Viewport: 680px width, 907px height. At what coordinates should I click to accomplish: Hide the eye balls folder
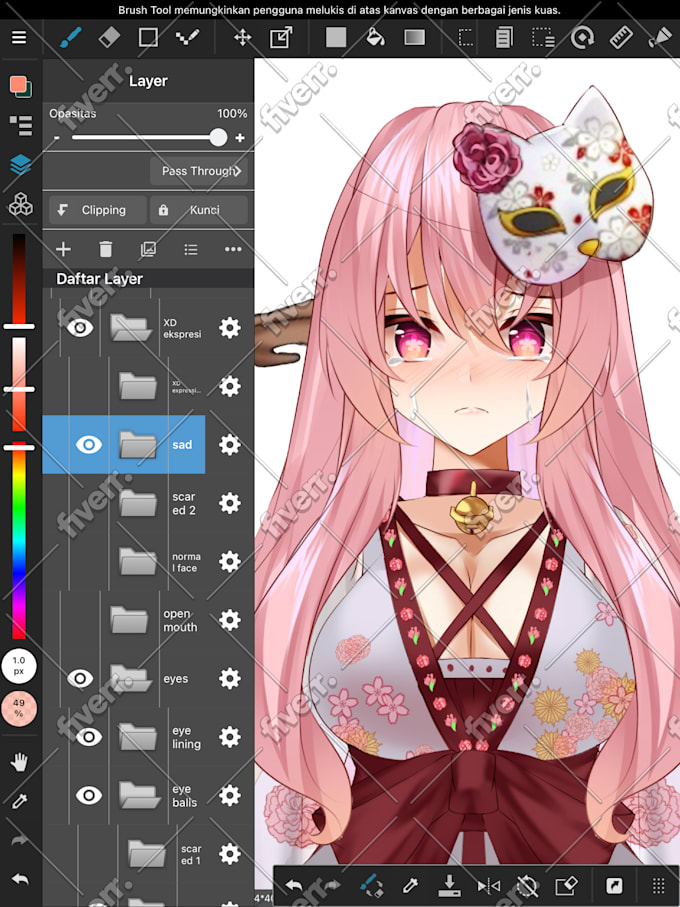tap(88, 795)
